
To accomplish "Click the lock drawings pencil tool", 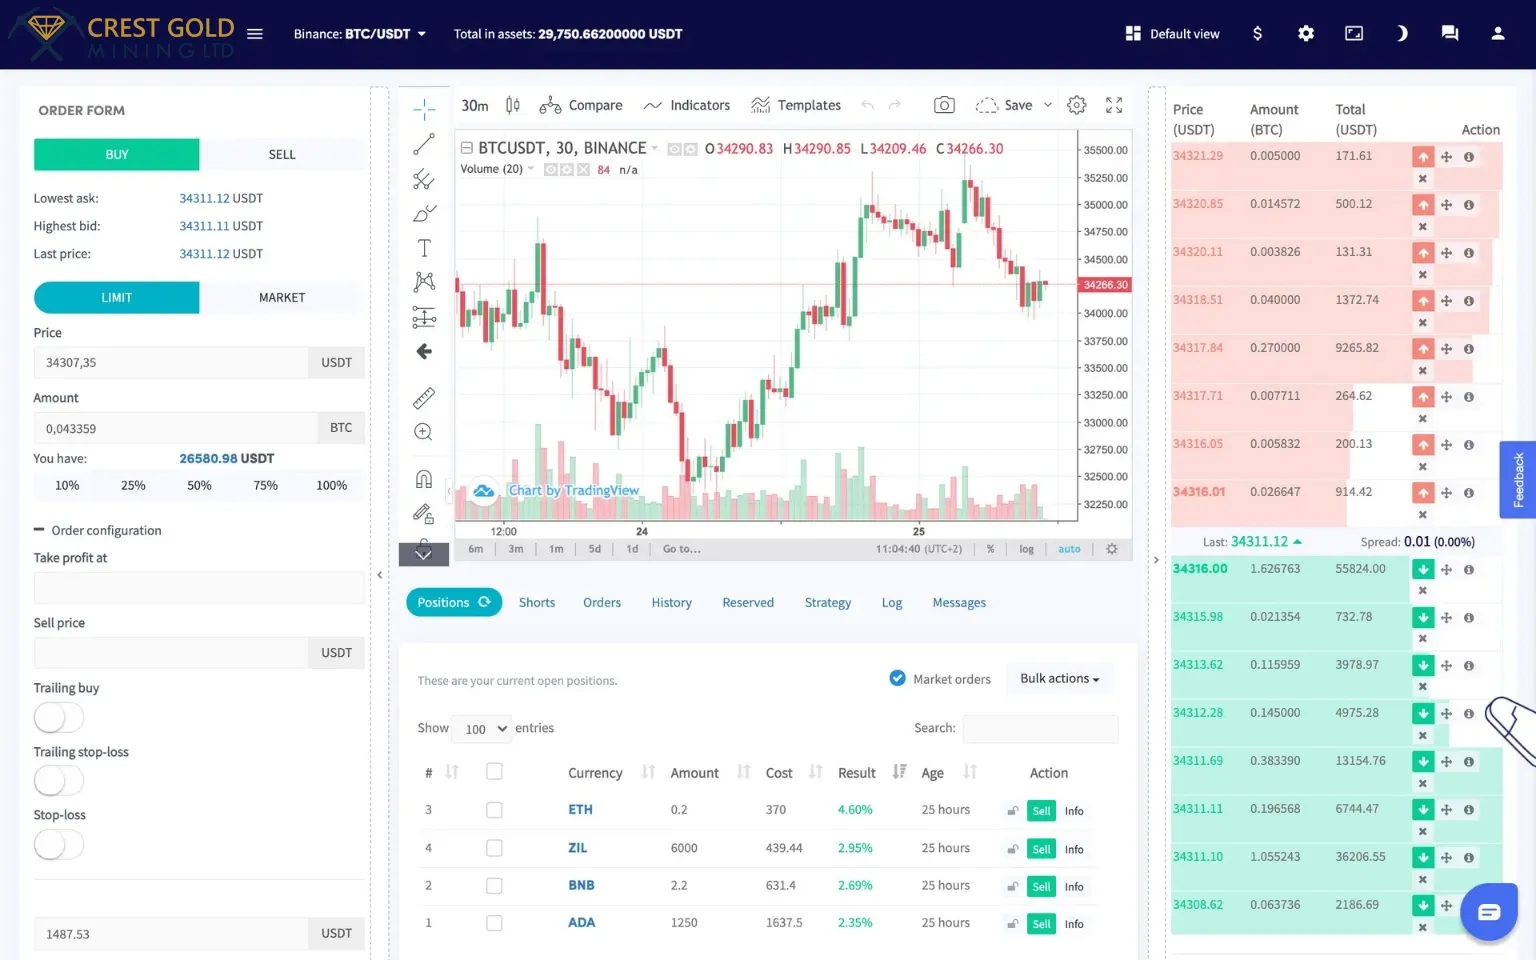I will click(x=424, y=514).
